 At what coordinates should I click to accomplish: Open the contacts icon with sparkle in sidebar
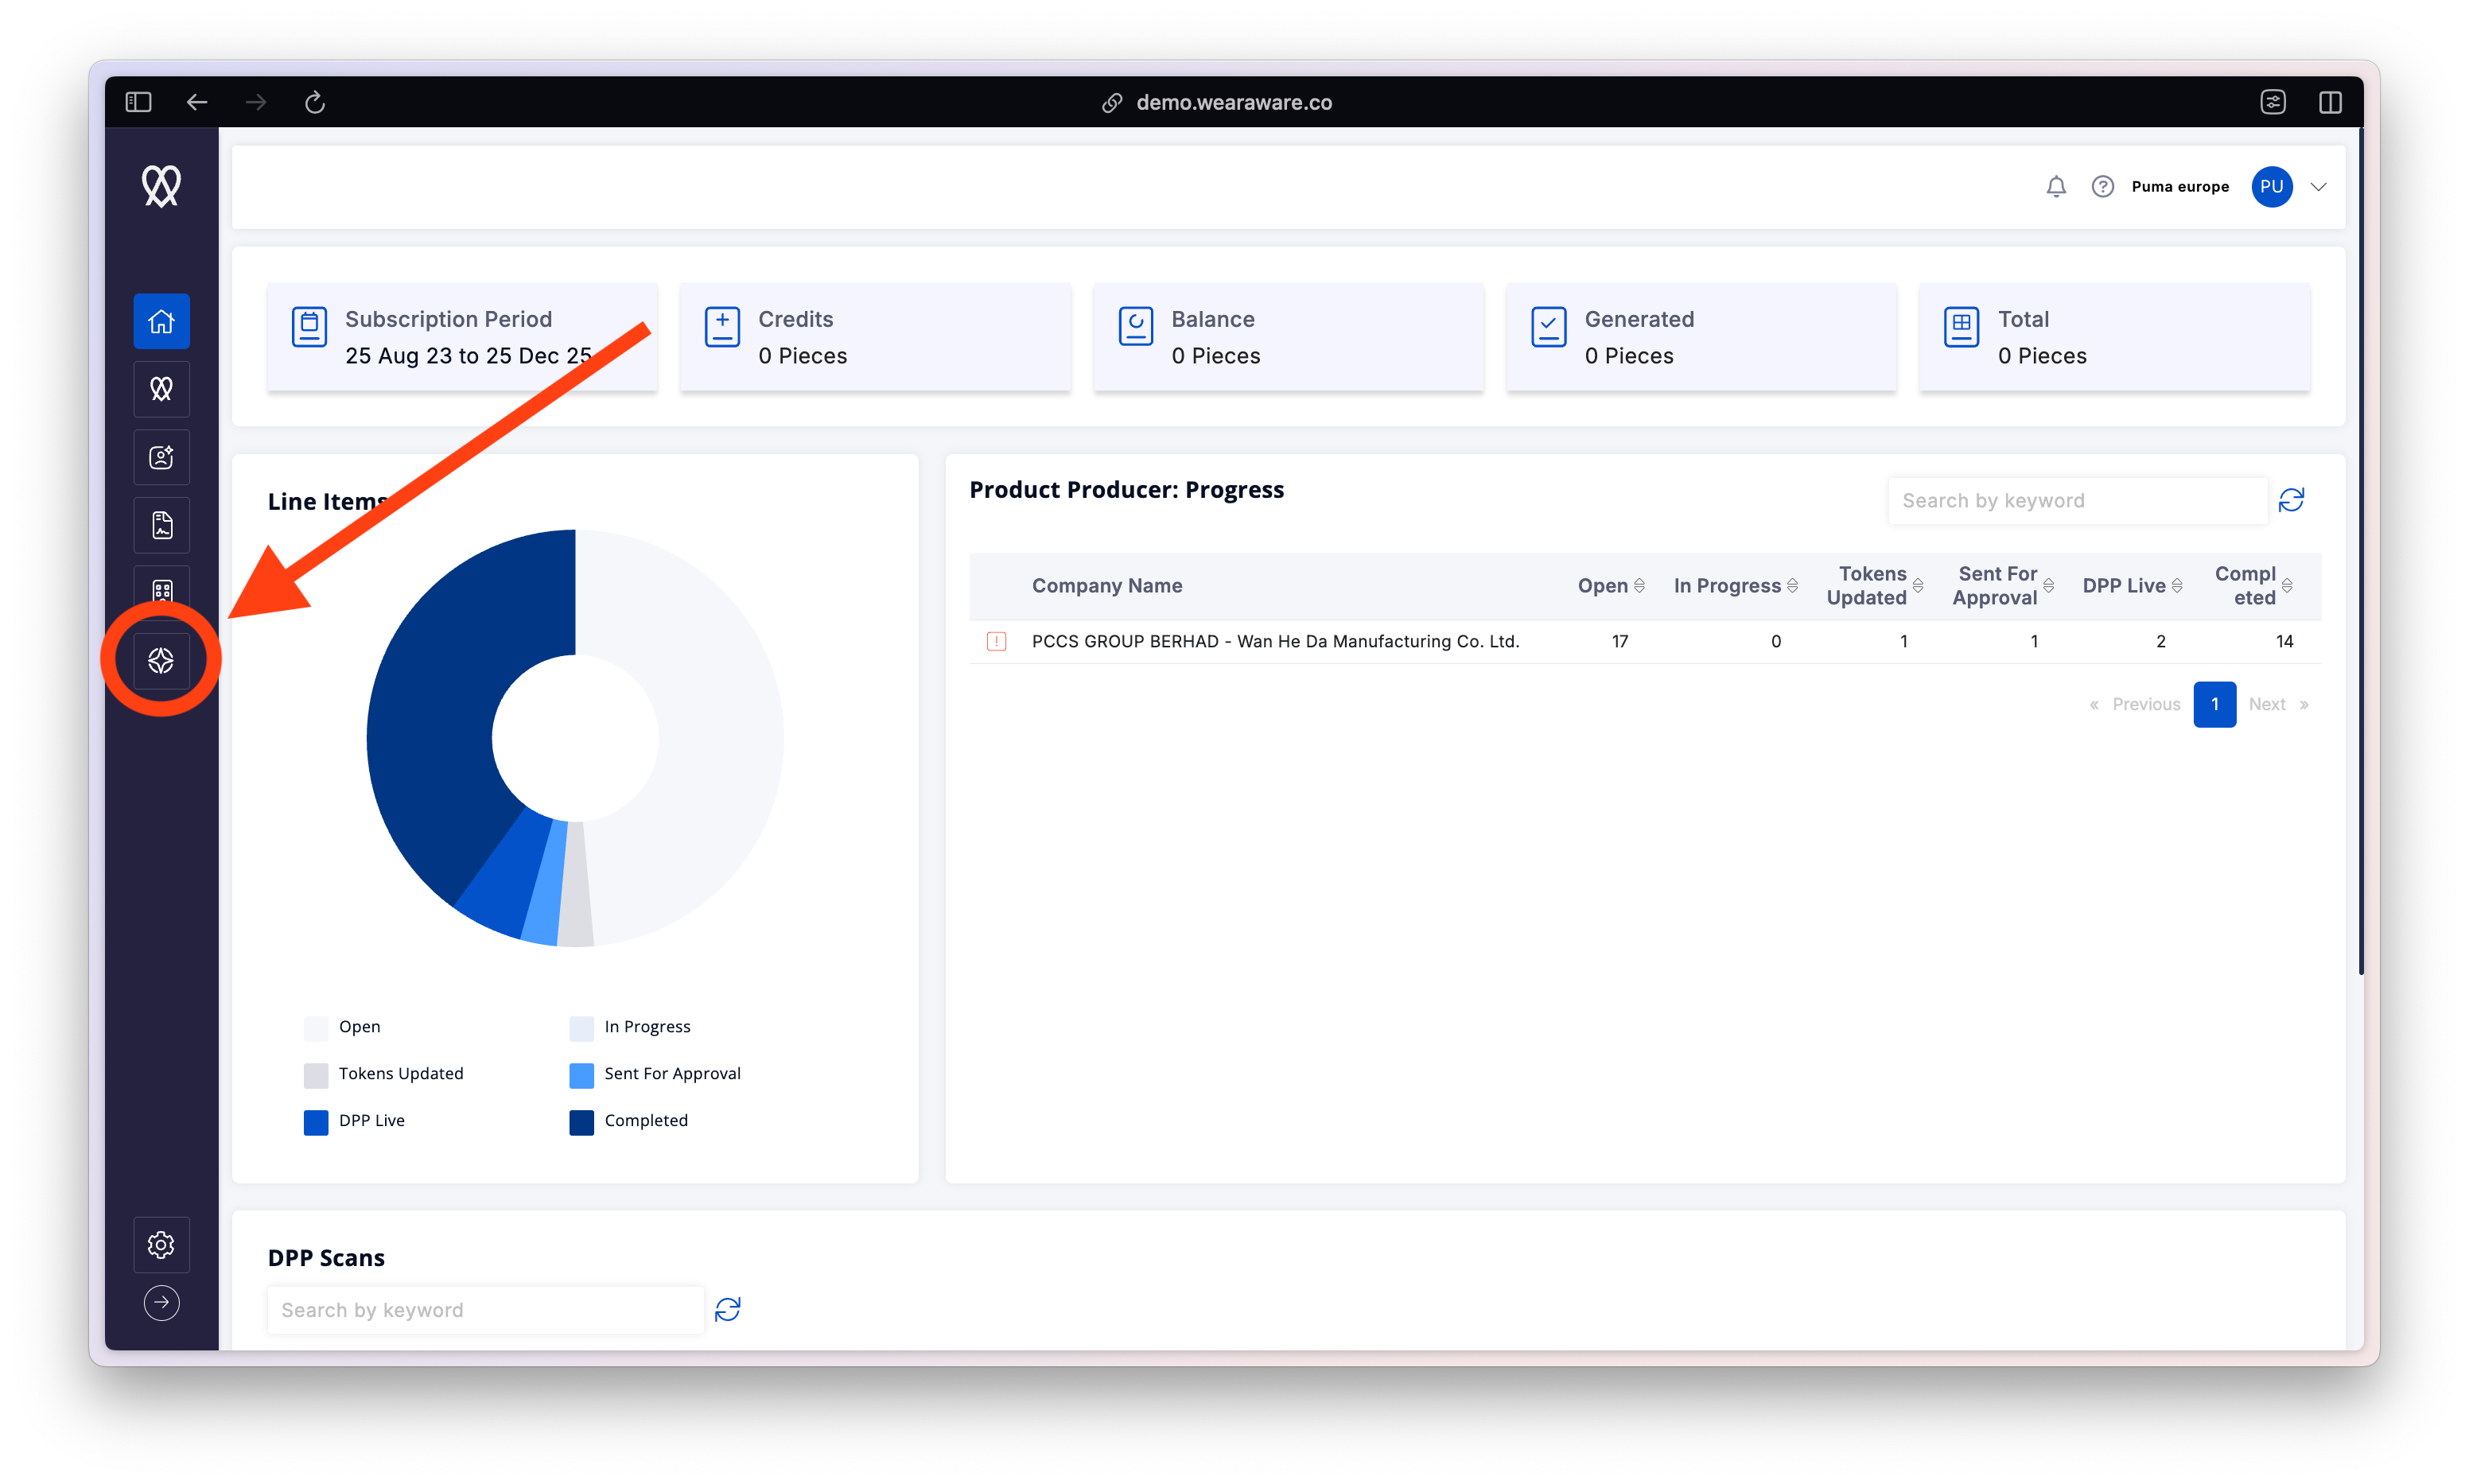[x=161, y=457]
